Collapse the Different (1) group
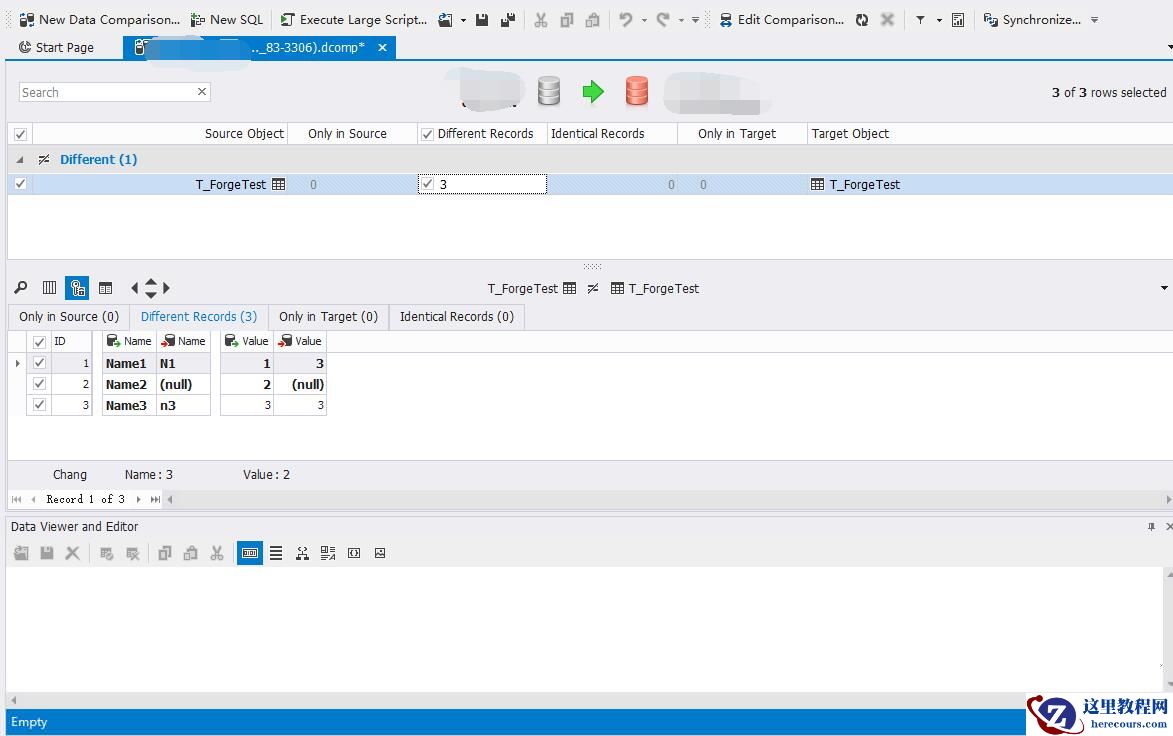Screen dimensions: 1173x736 point(20,160)
